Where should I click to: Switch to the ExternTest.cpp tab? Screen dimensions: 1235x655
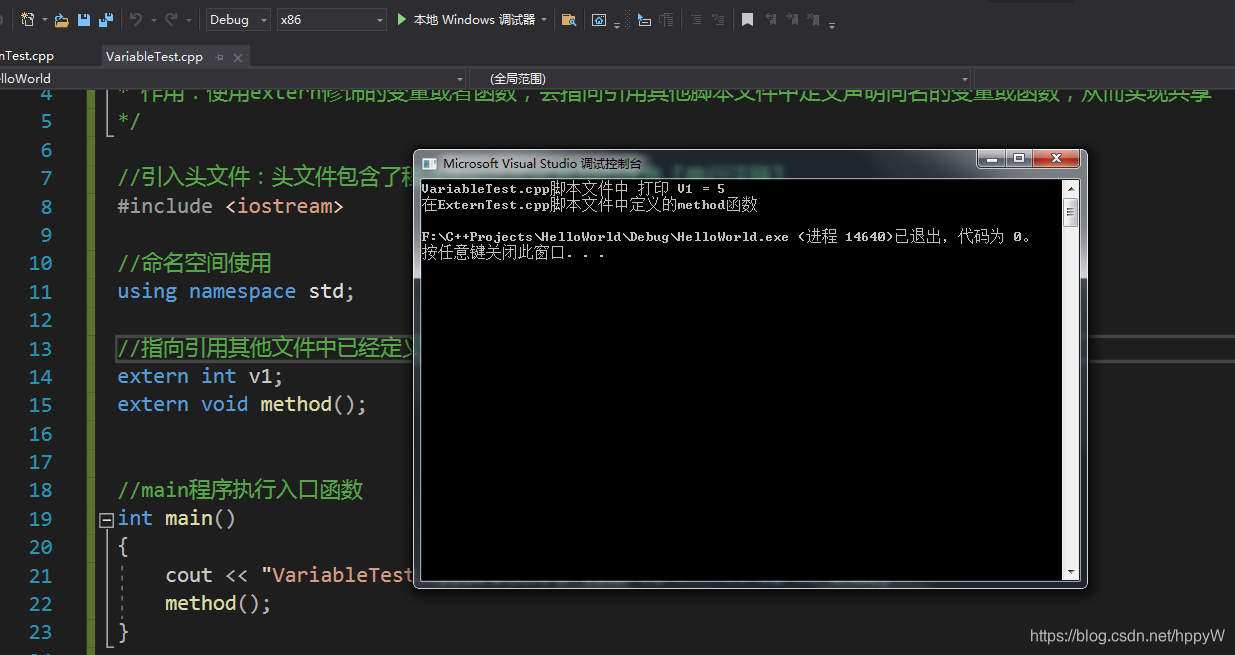(27, 56)
